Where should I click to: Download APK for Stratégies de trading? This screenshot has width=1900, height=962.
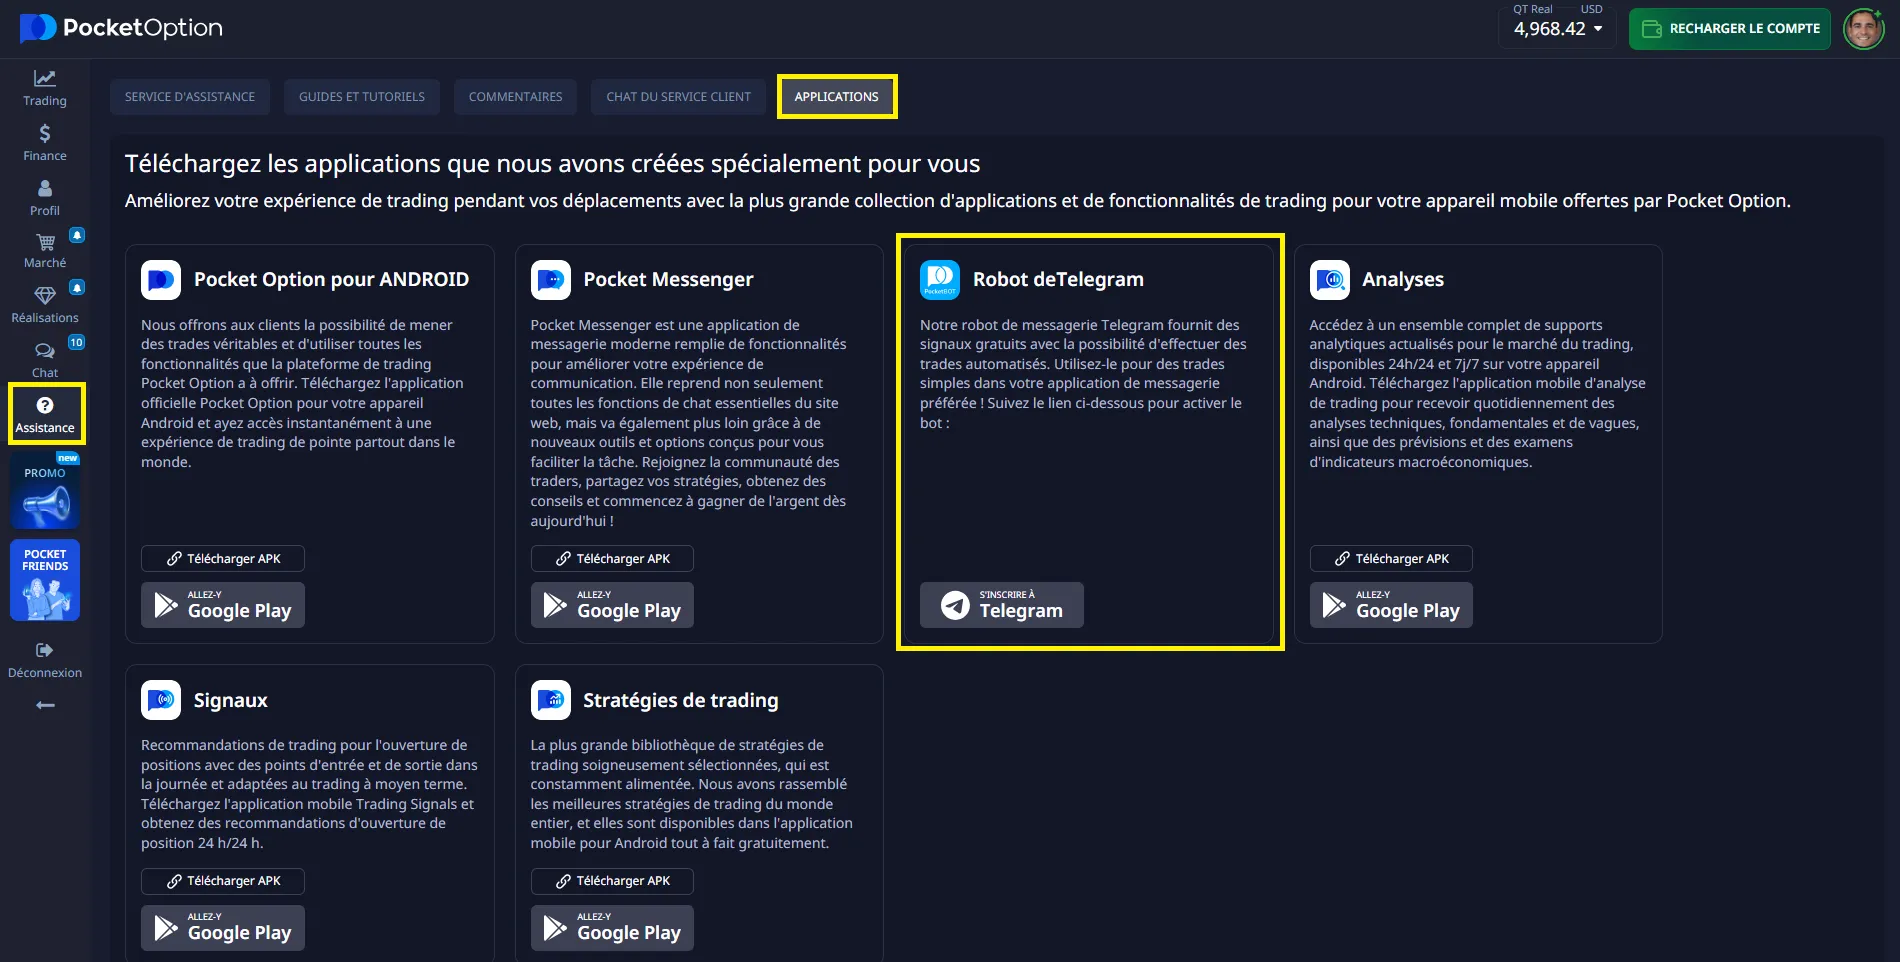point(612,881)
